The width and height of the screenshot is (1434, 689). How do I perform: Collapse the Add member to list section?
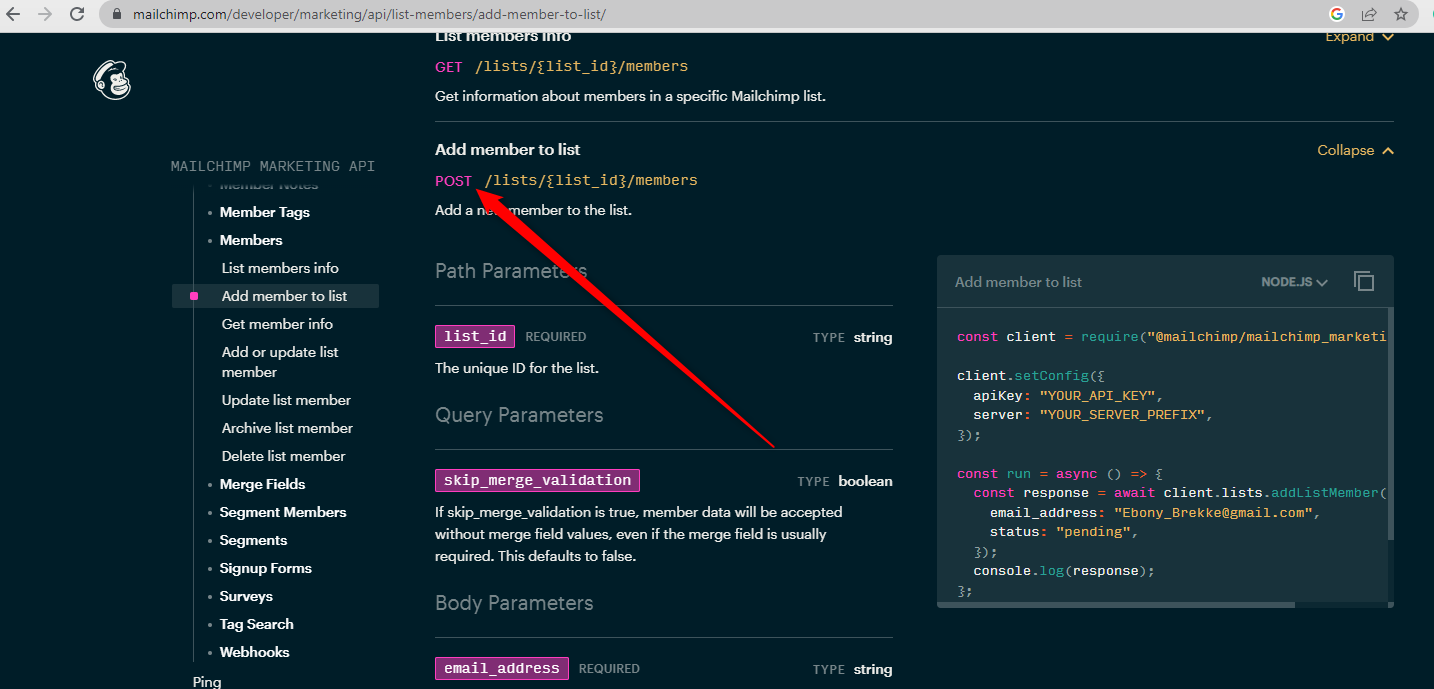point(1355,150)
